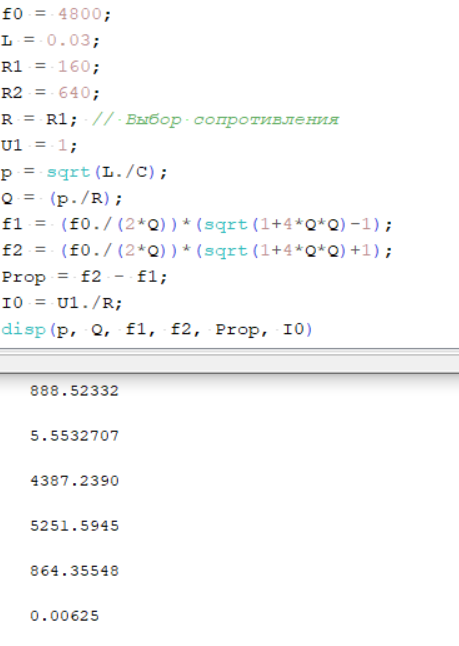This screenshot has height=646, width=459.
Task: Click the line 'I0 = U1./R;'
Action: point(62,304)
